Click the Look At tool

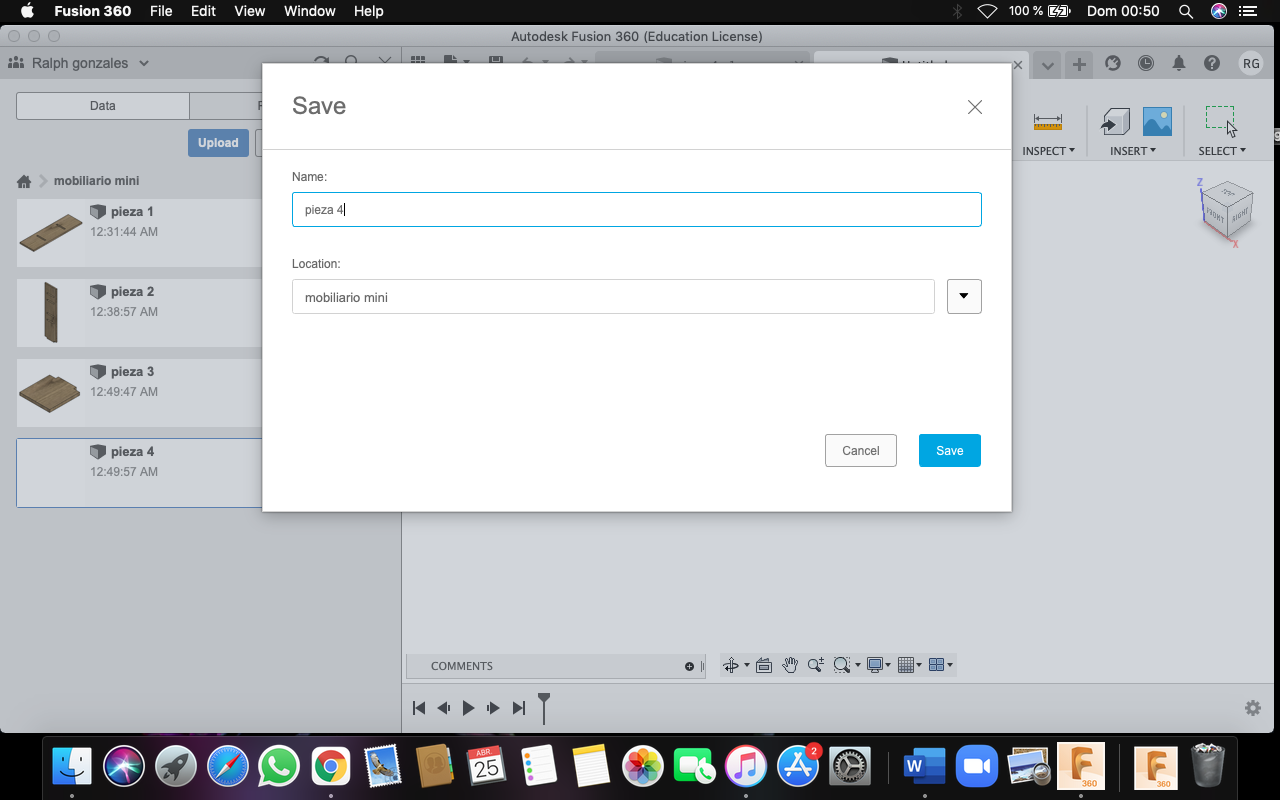[764, 665]
